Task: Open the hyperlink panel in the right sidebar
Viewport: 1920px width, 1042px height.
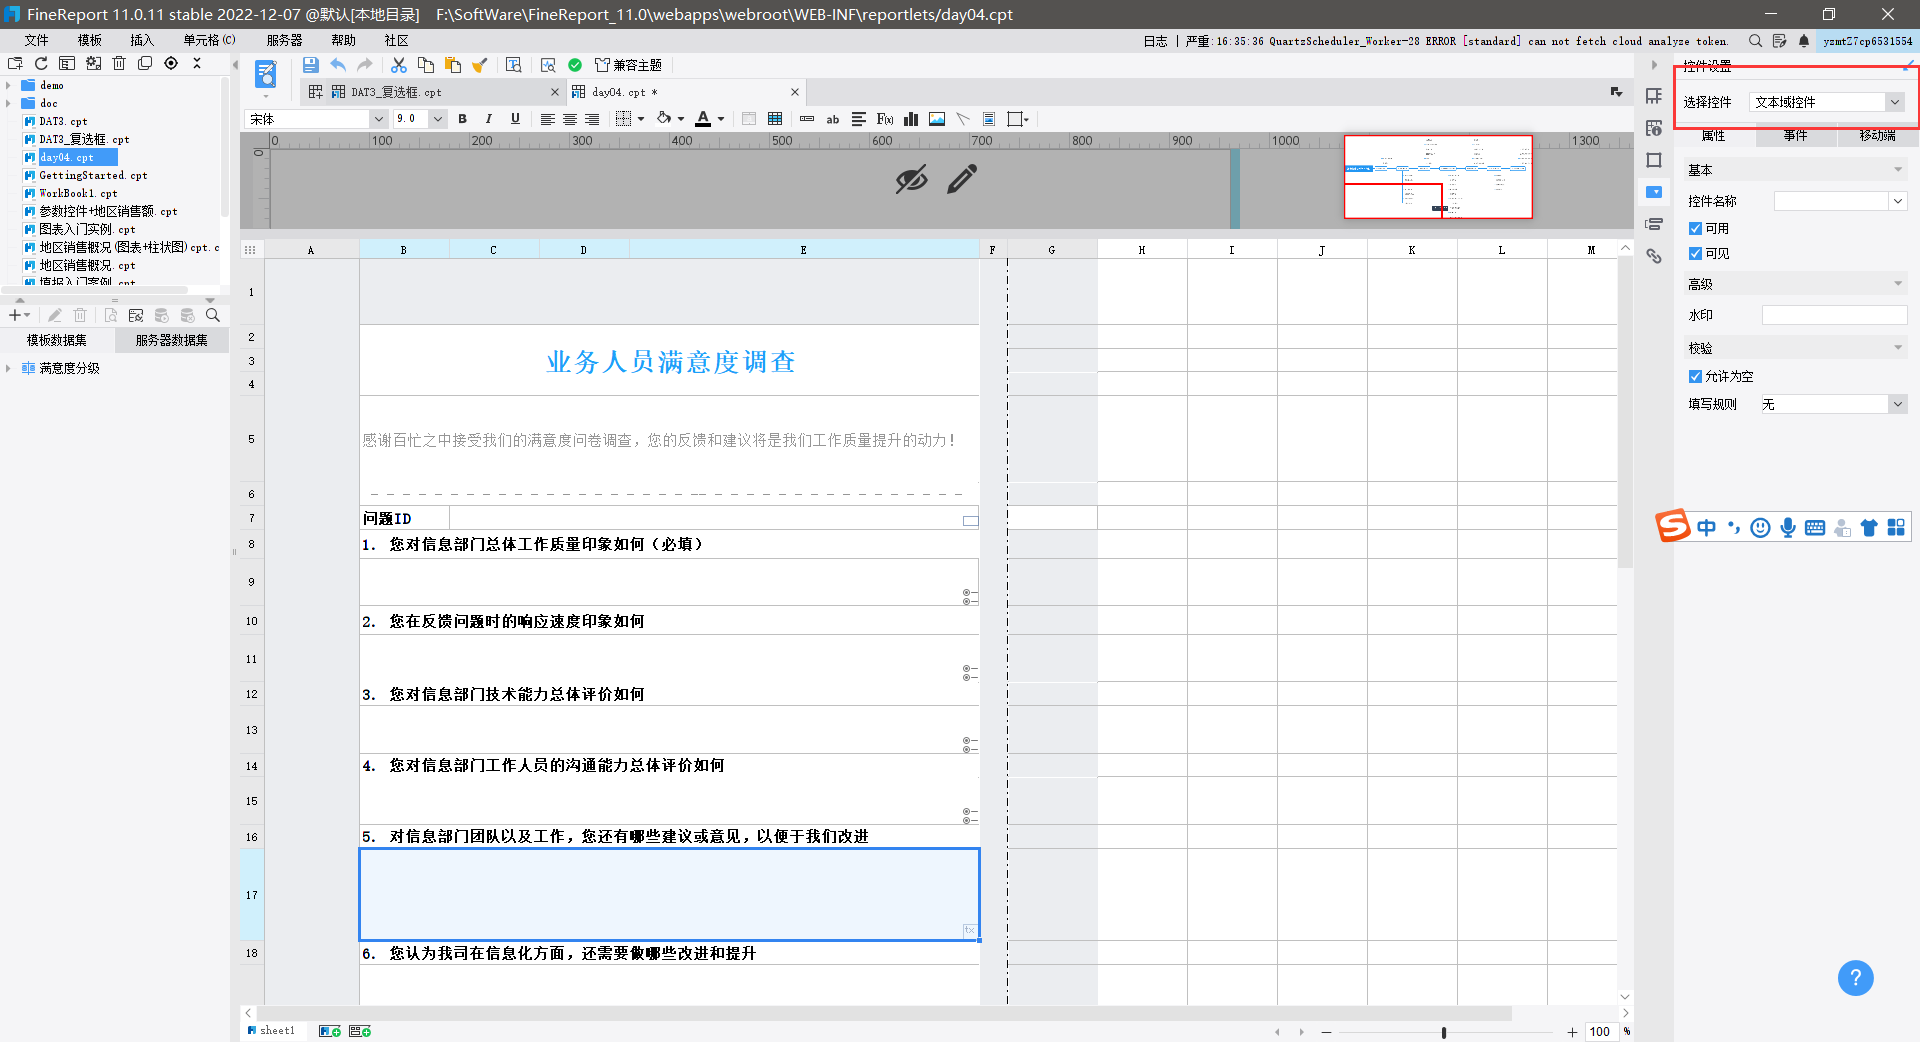Action: point(1654,256)
